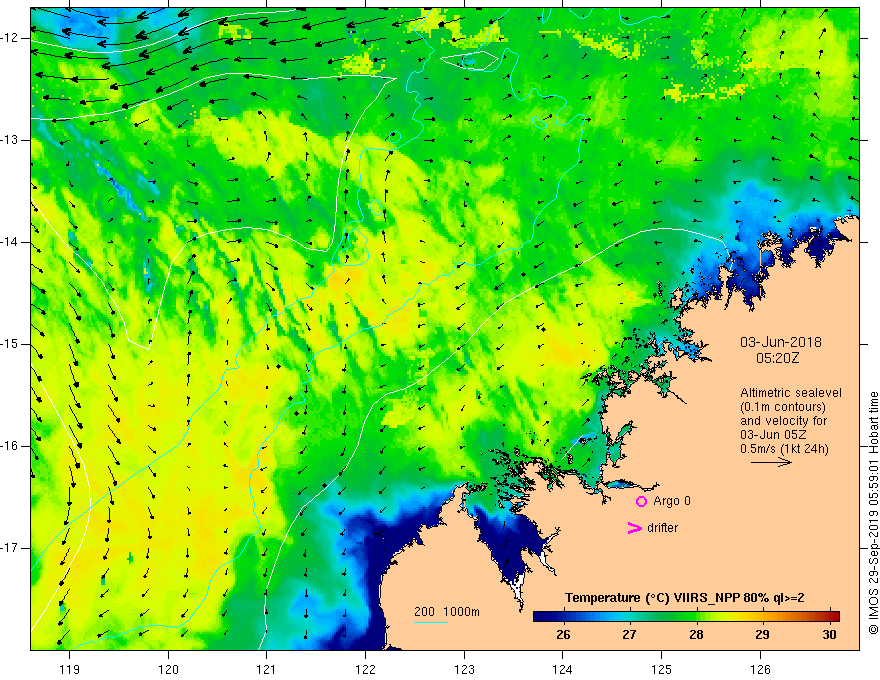The image size is (880, 680).
Task: Click the longitude label 125
Action: (662, 669)
